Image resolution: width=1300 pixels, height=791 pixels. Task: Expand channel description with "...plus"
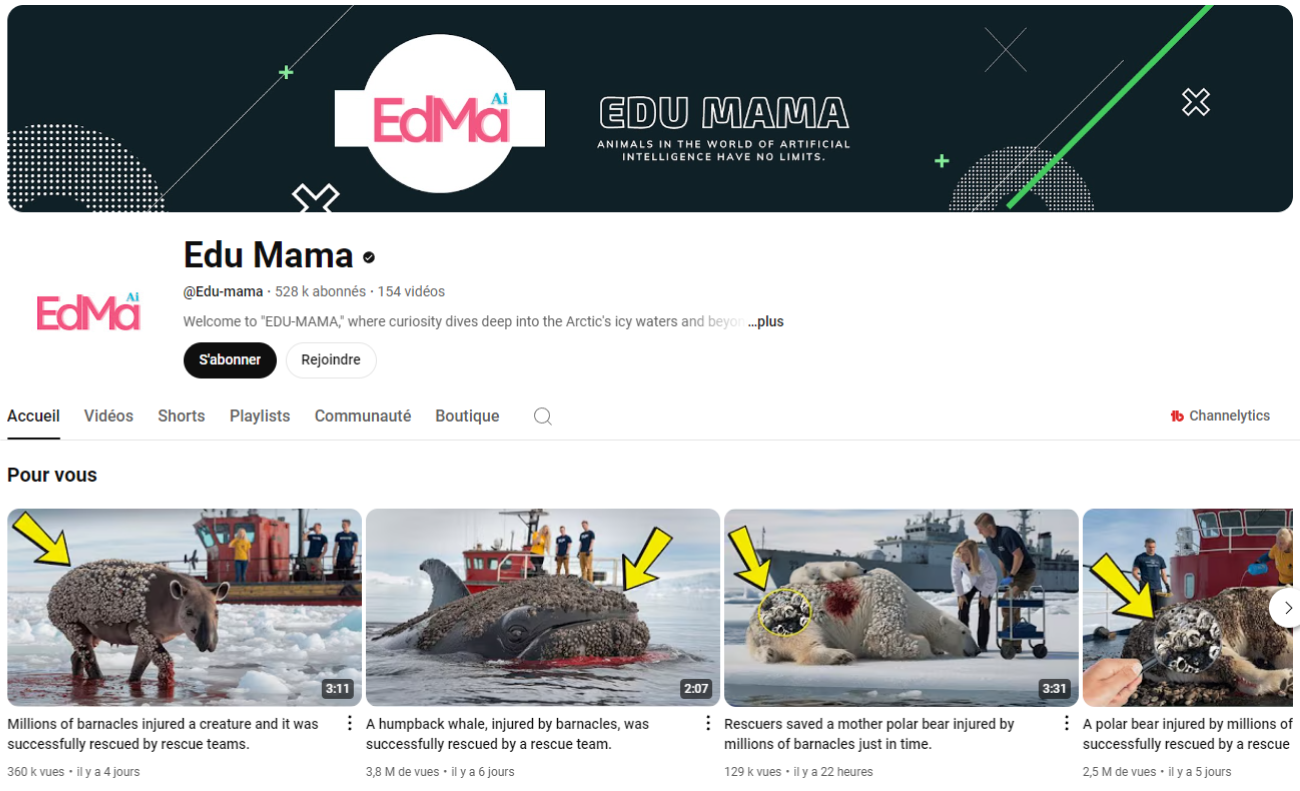pyautogui.click(x=766, y=322)
